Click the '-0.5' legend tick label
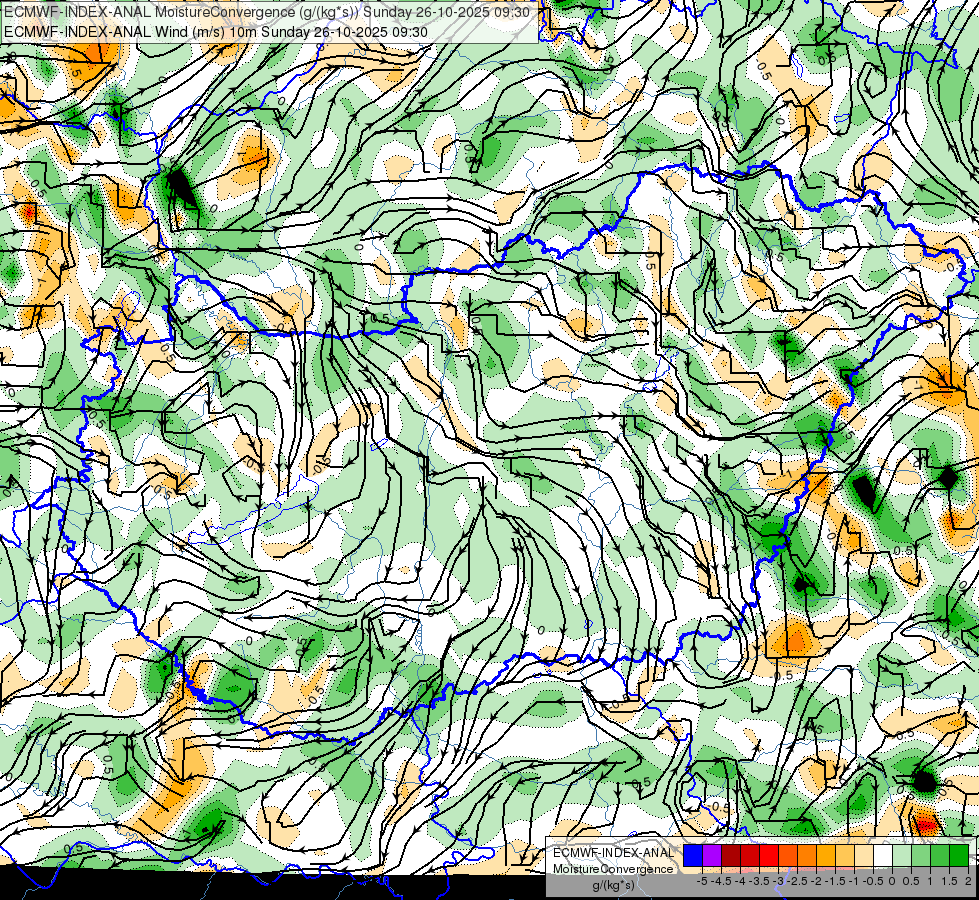Image resolution: width=979 pixels, height=900 pixels. (x=873, y=881)
